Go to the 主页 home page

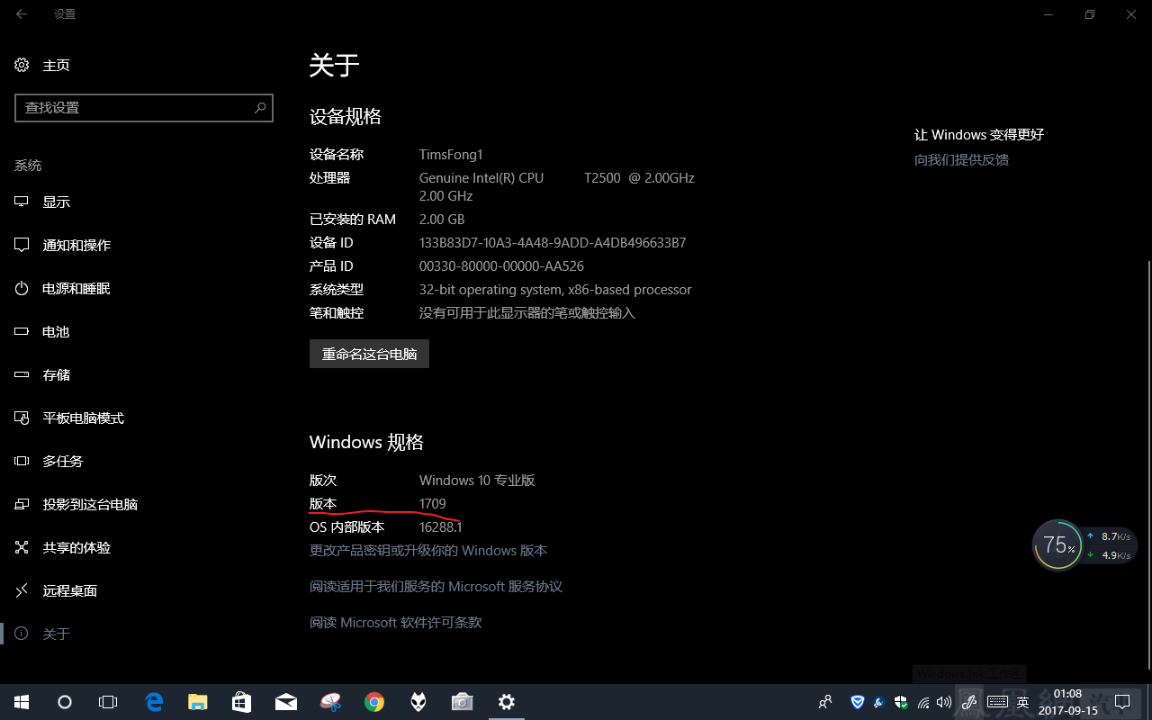55,65
